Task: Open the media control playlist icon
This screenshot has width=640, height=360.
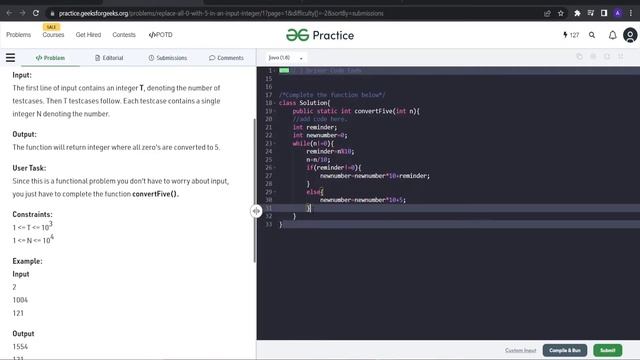Action: pyautogui.click(x=591, y=13)
